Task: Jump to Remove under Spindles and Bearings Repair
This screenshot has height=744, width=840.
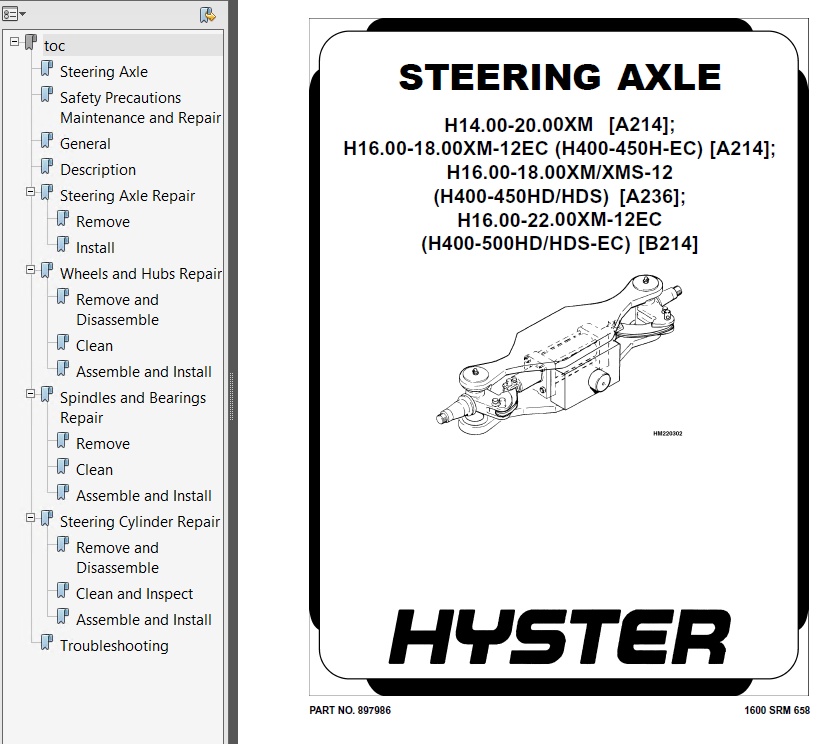Action: pyautogui.click(x=103, y=444)
